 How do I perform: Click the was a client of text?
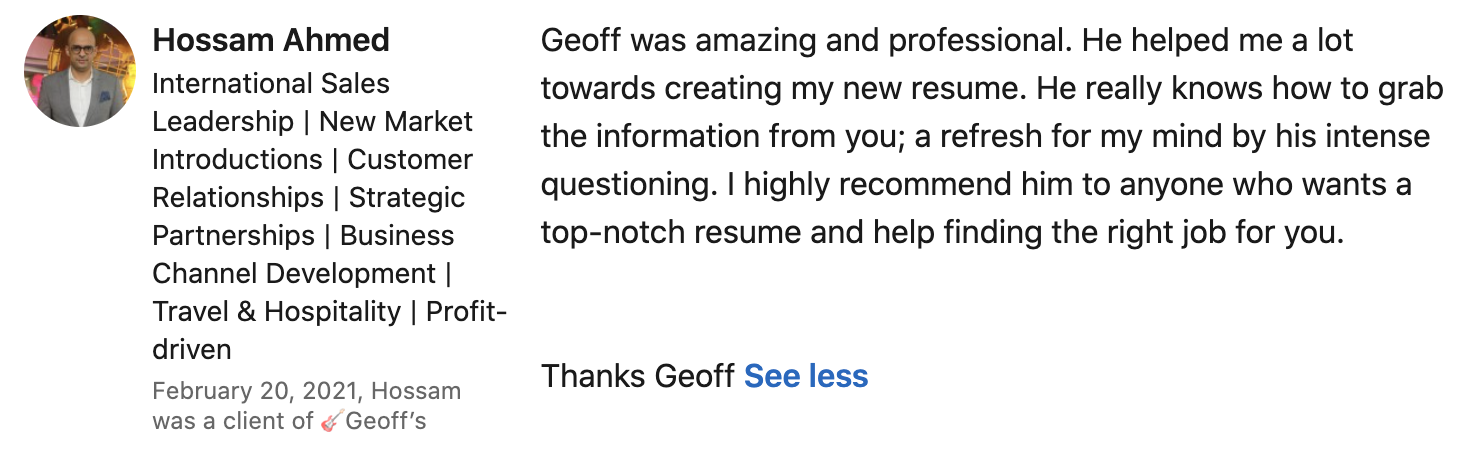click(x=233, y=421)
